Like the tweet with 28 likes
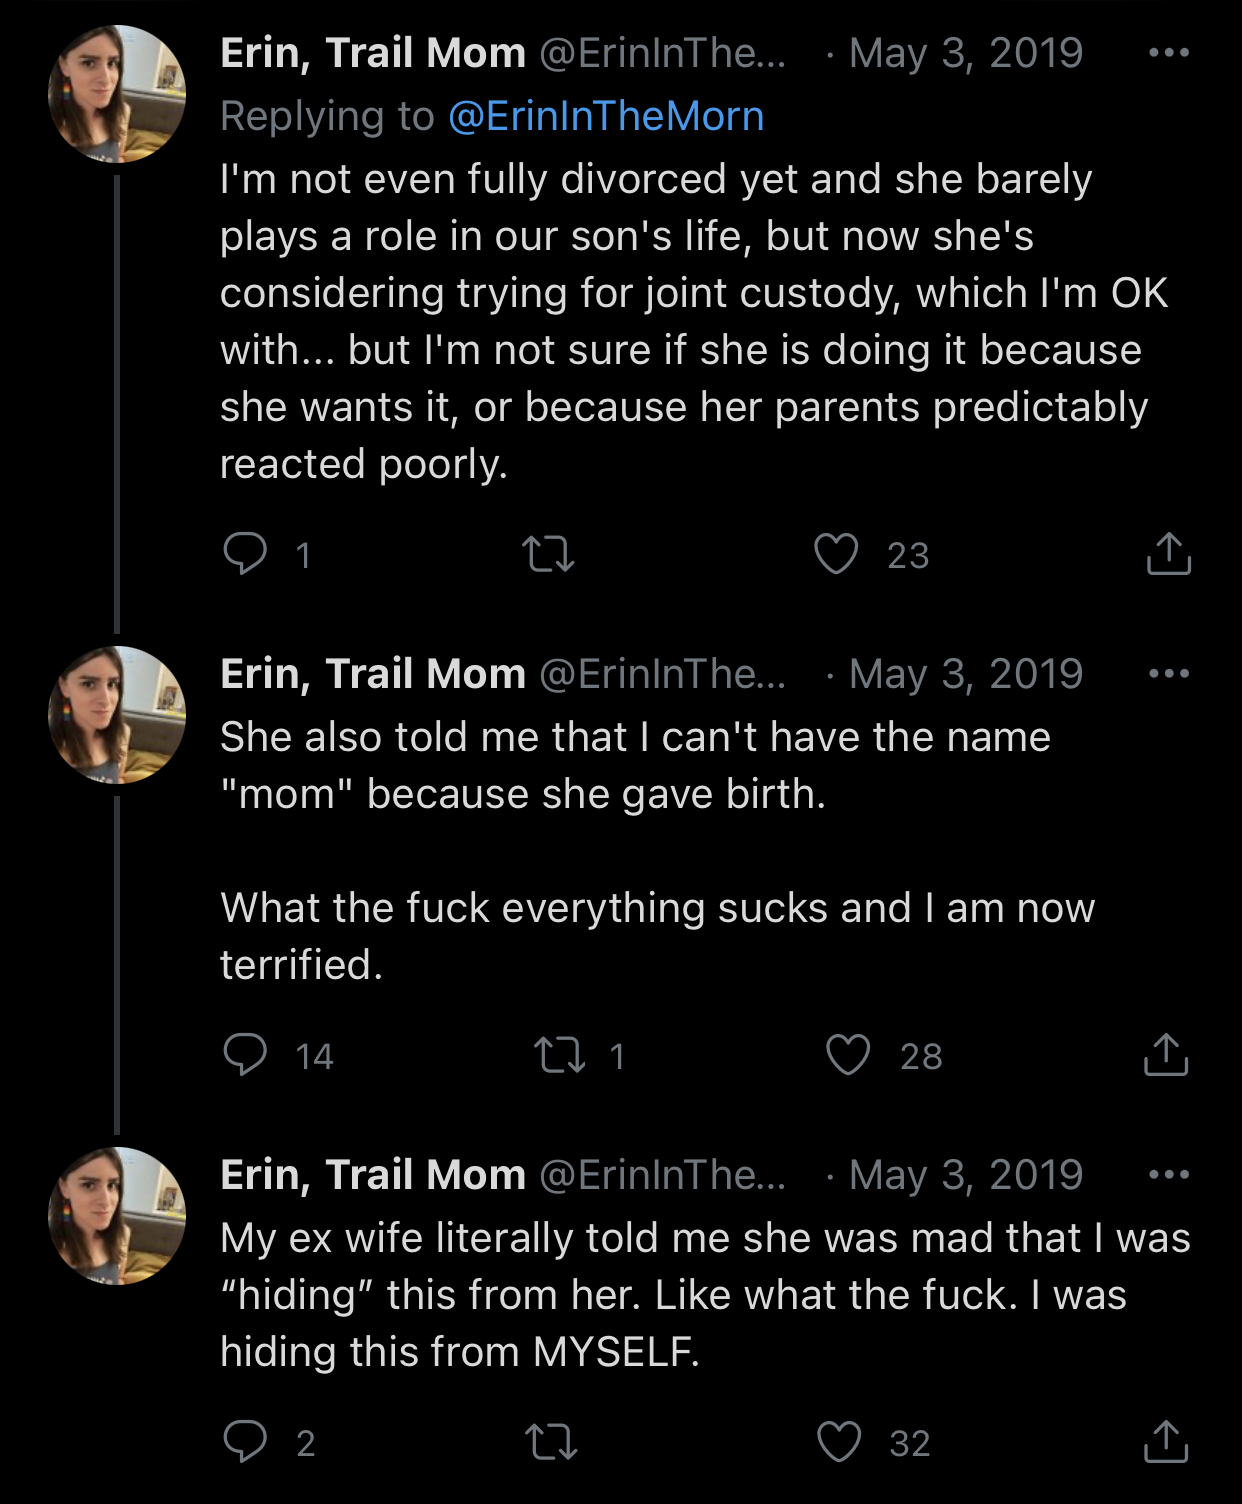Screen dimensions: 1242x1504 848,1055
